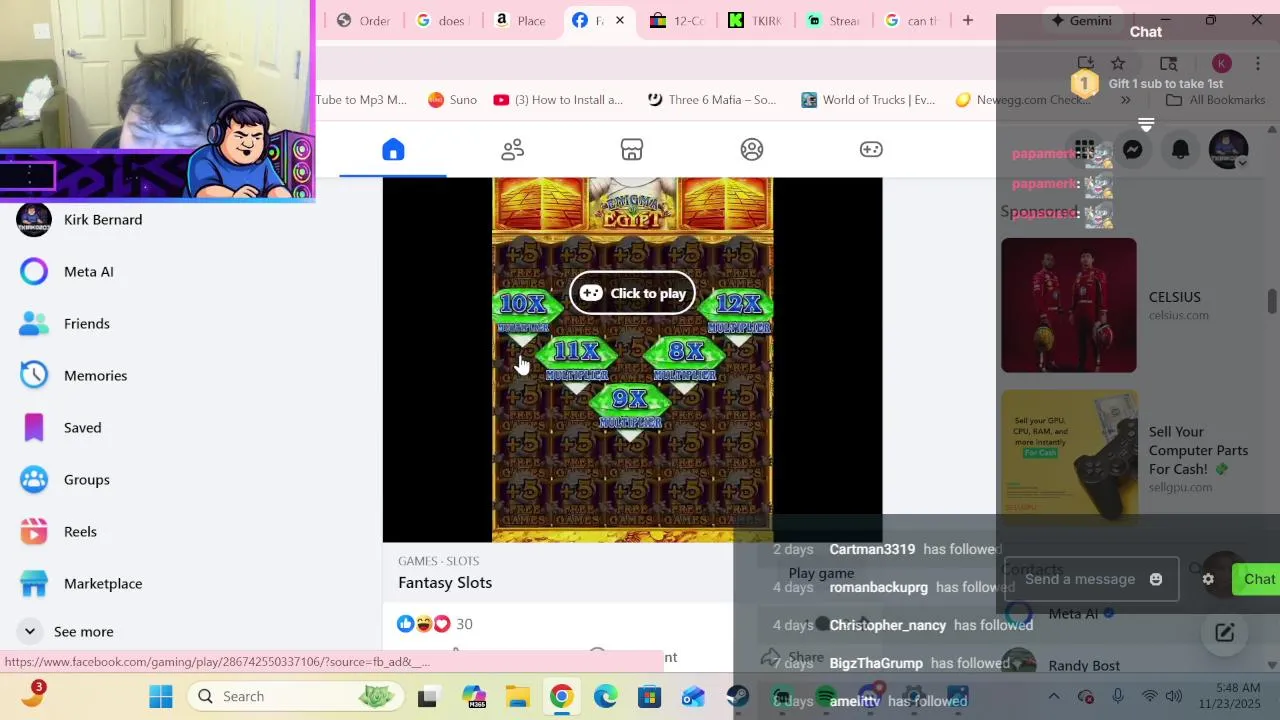Open the Groups circle icon in top nav
The height and width of the screenshot is (720, 1280).
tap(752, 150)
